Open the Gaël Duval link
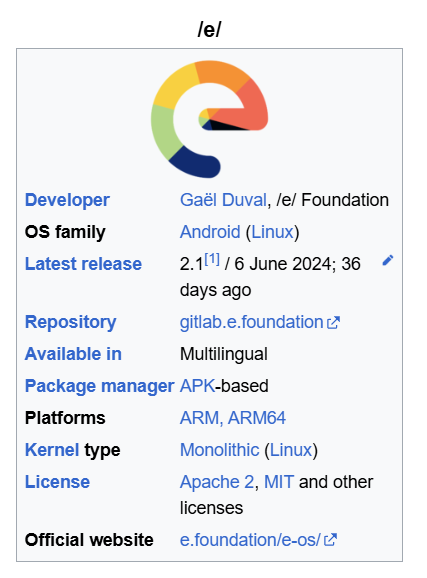The width and height of the screenshot is (427, 578). pos(223,200)
